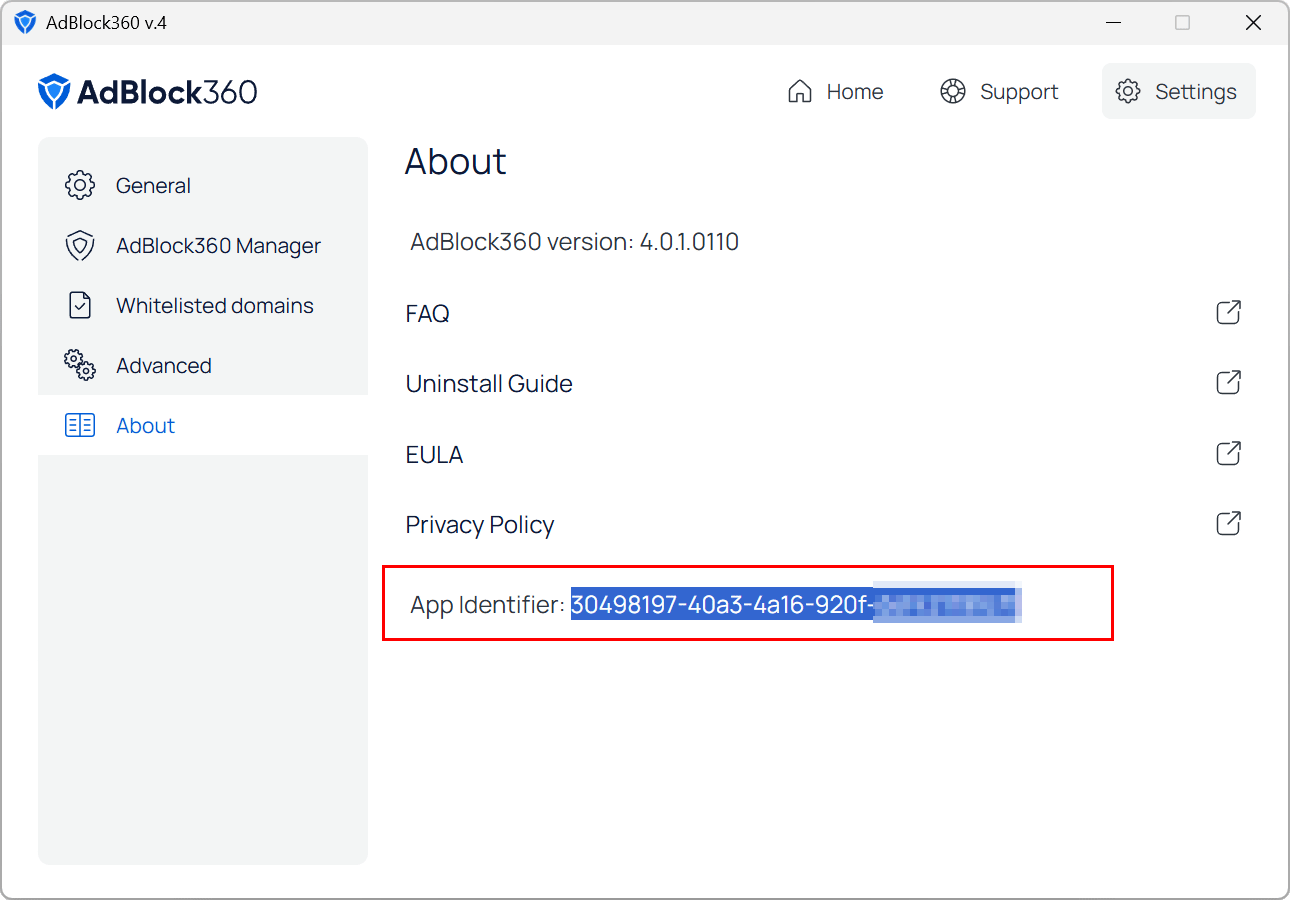Click the Whitelisted domains document icon
The width and height of the screenshot is (1290, 900).
click(x=79, y=305)
